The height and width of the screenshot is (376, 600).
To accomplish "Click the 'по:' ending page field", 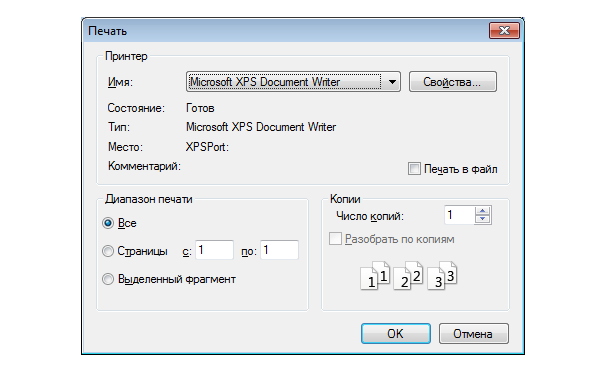I will click(x=279, y=250).
